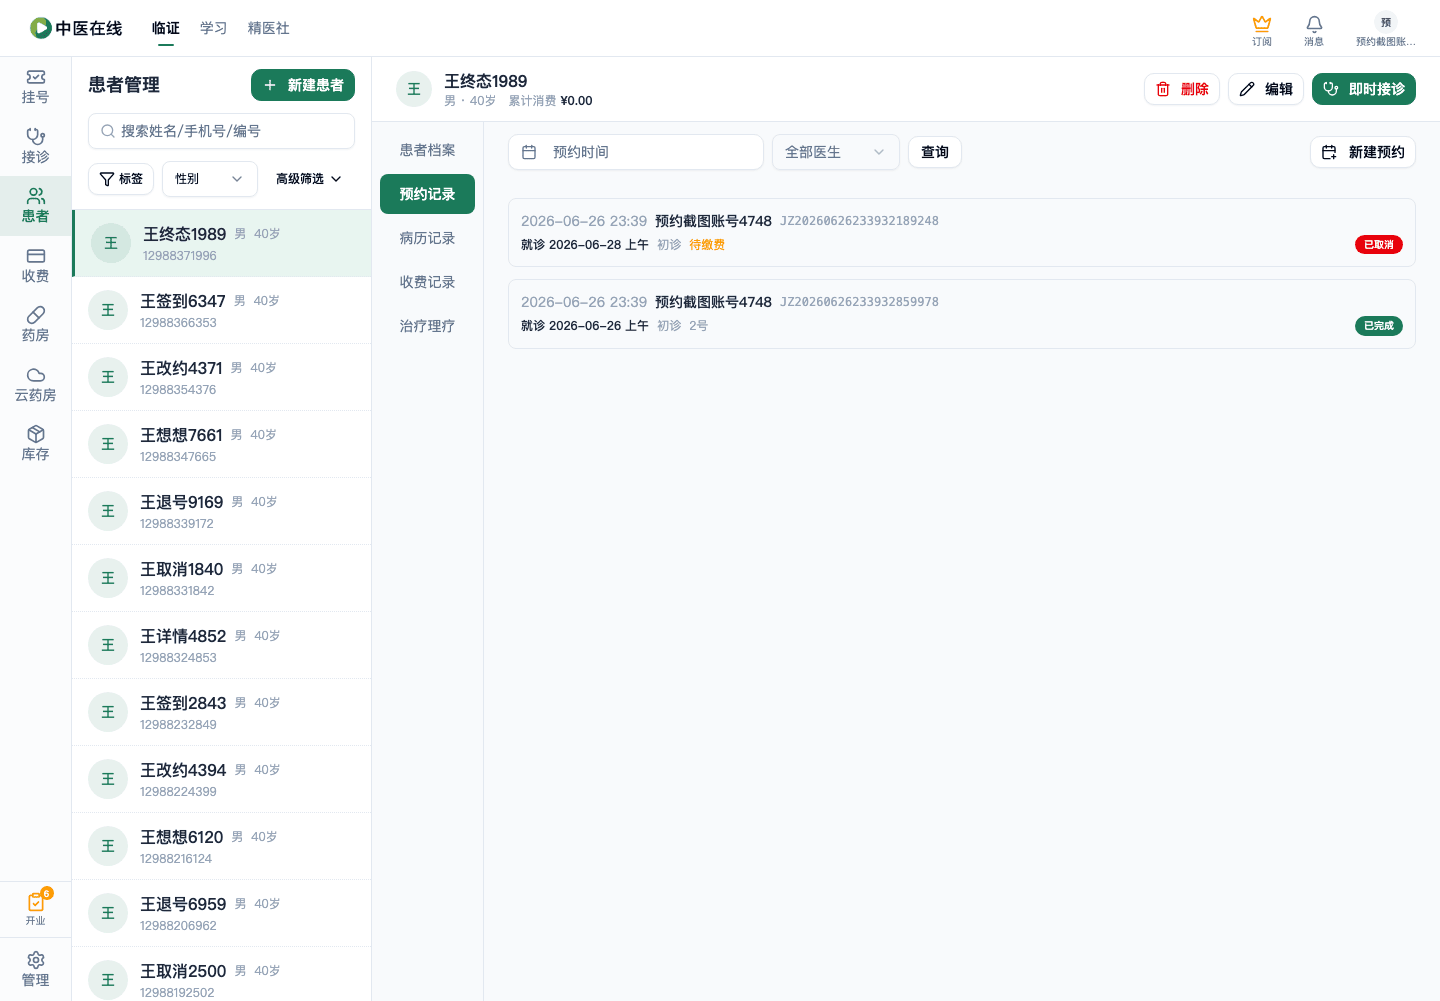Select patient 王退号6959 in list

221,913
